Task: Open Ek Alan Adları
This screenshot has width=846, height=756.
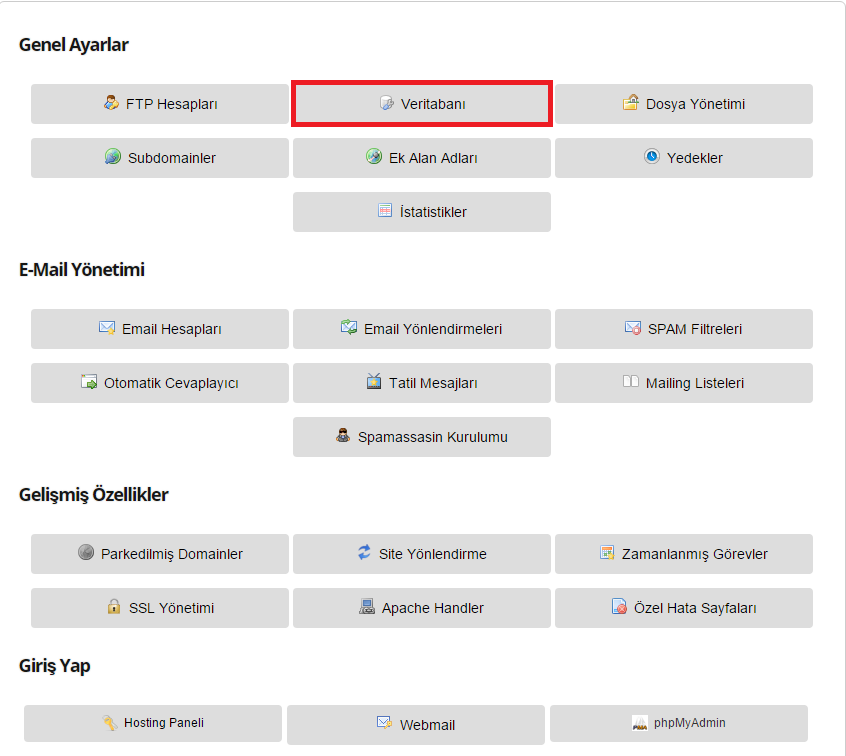Action: [x=422, y=158]
